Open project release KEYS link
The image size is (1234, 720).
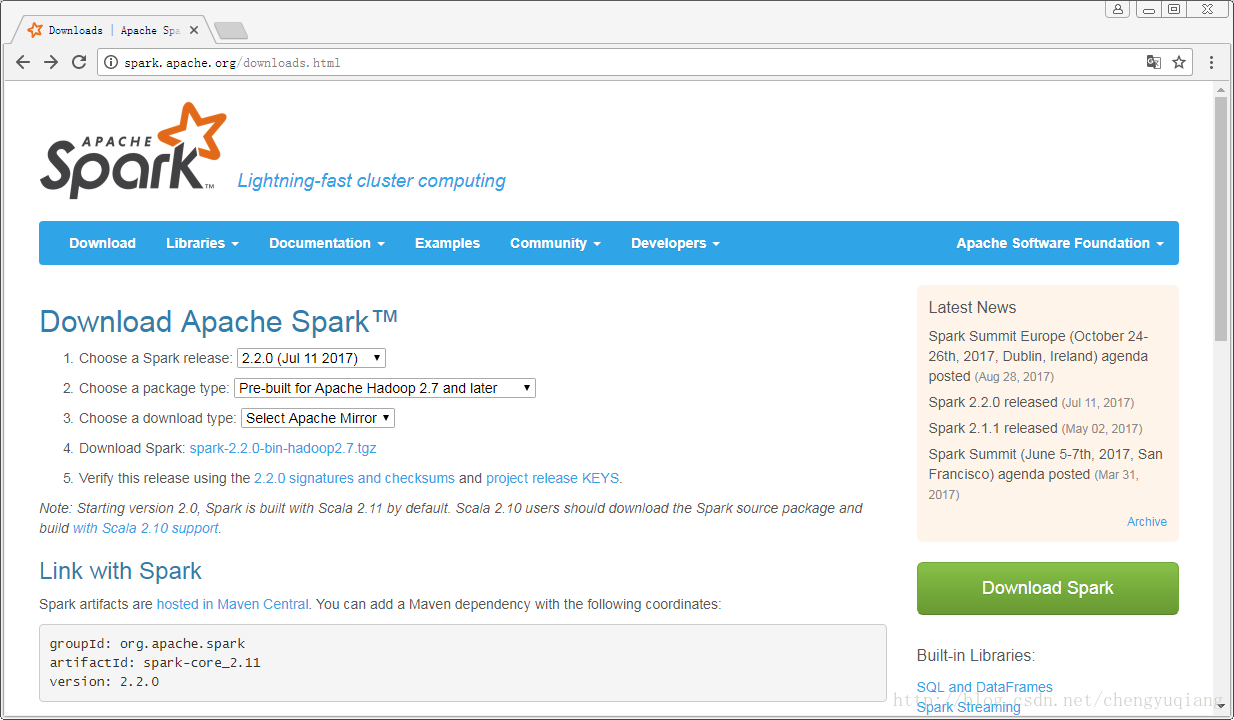(x=552, y=478)
